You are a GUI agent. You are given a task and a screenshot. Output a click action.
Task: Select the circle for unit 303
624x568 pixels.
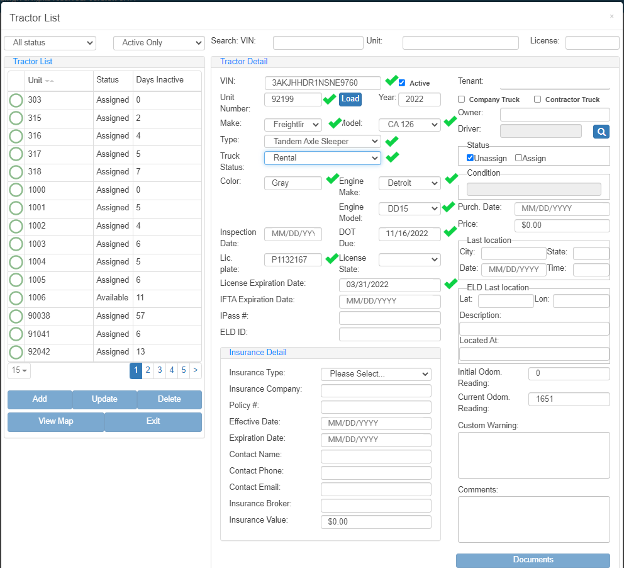click(16, 100)
